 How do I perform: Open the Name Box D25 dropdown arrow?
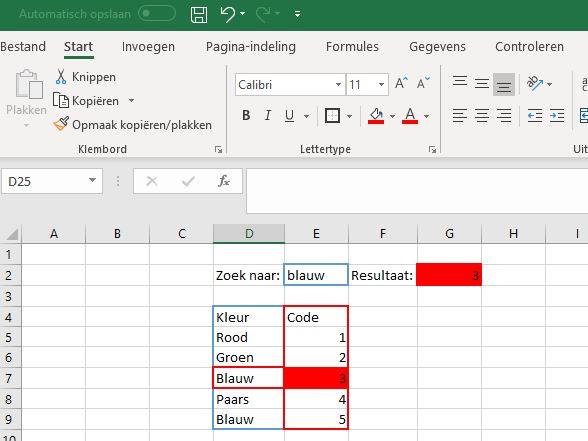(x=92, y=181)
